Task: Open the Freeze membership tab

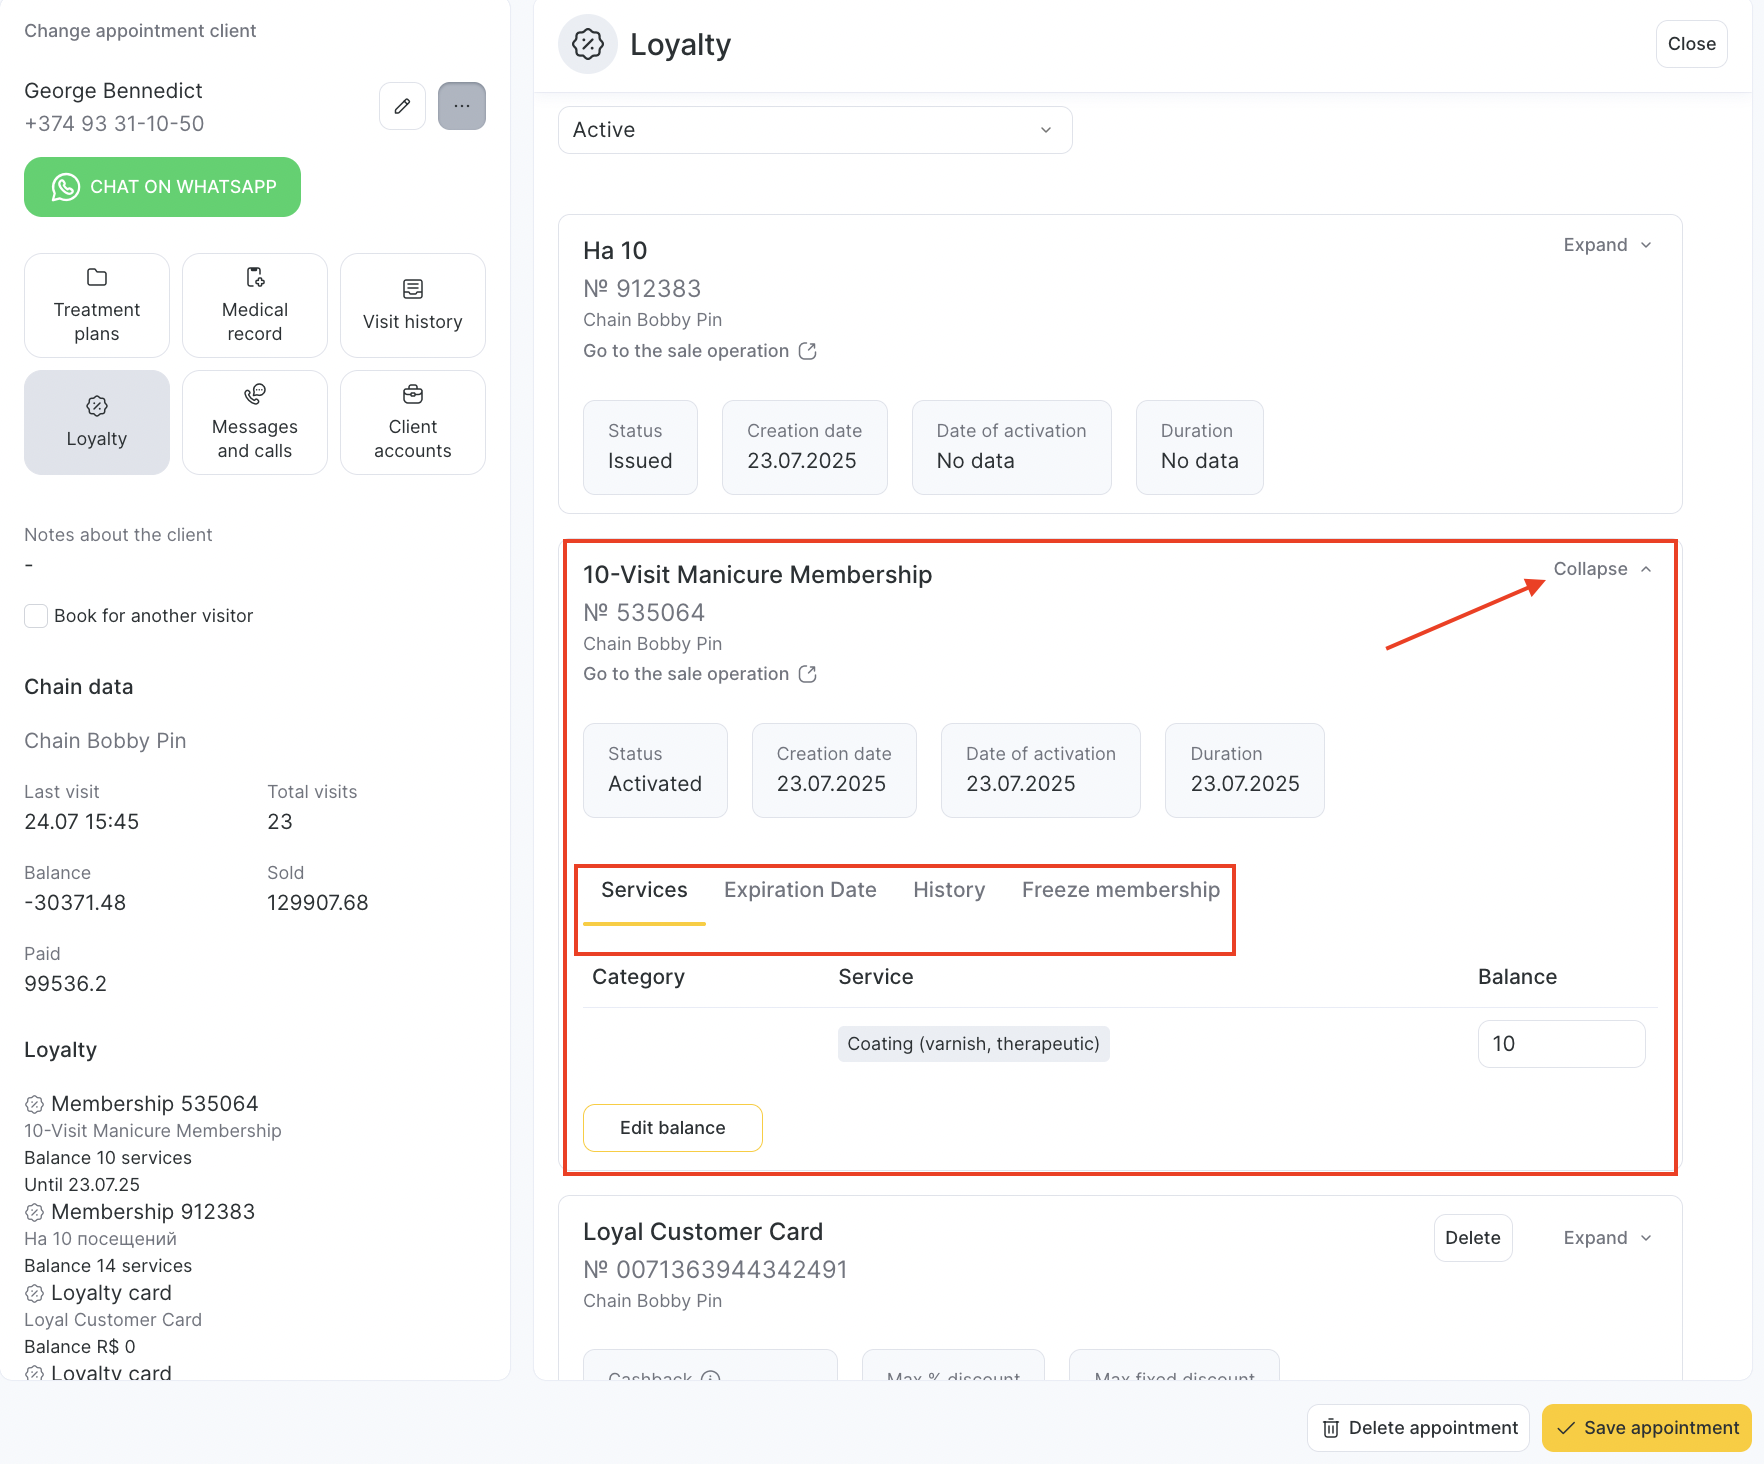Action: [x=1121, y=890]
